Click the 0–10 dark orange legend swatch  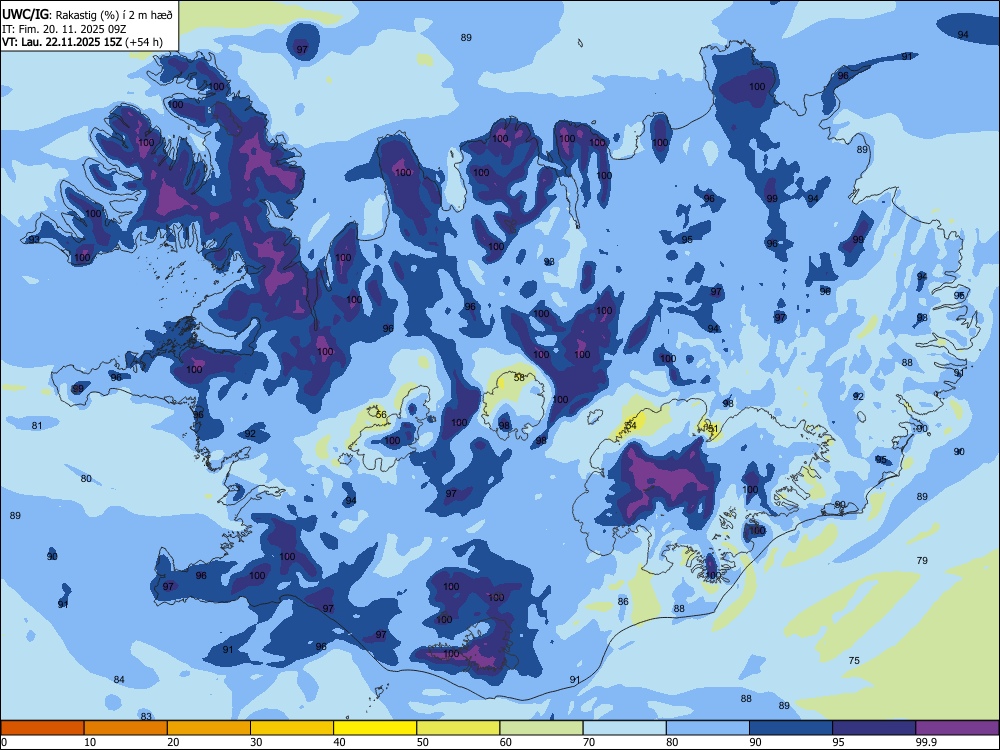point(42,728)
